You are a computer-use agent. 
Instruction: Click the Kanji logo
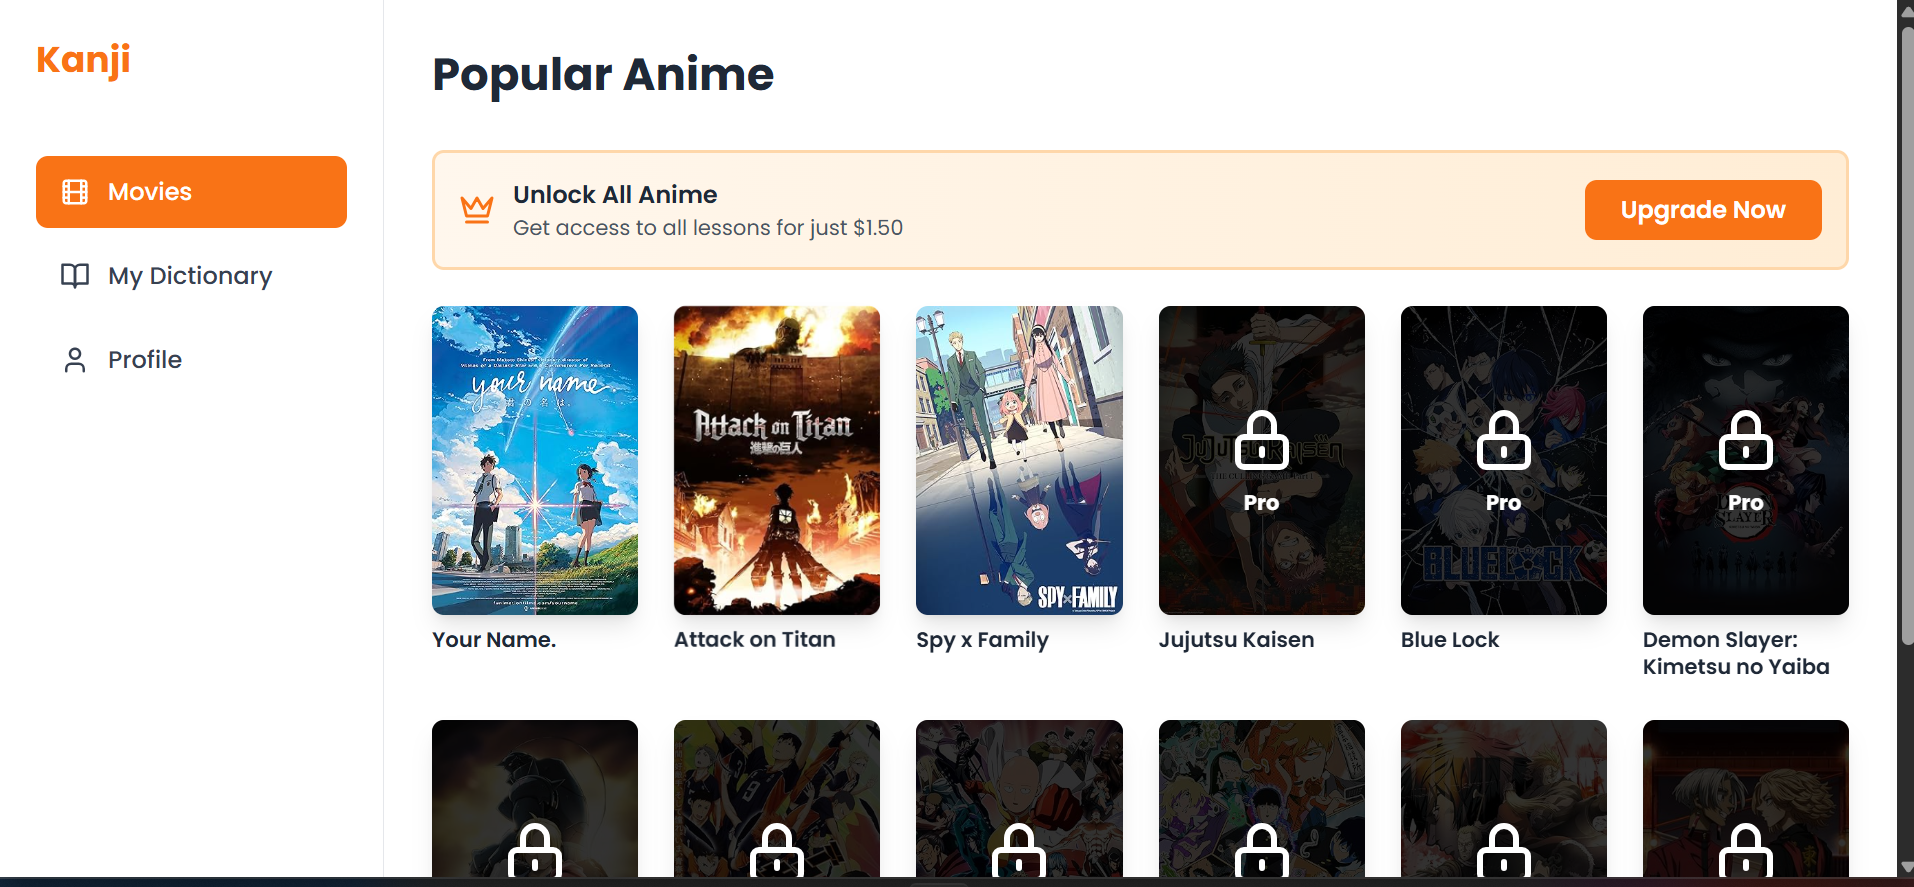pos(83,60)
